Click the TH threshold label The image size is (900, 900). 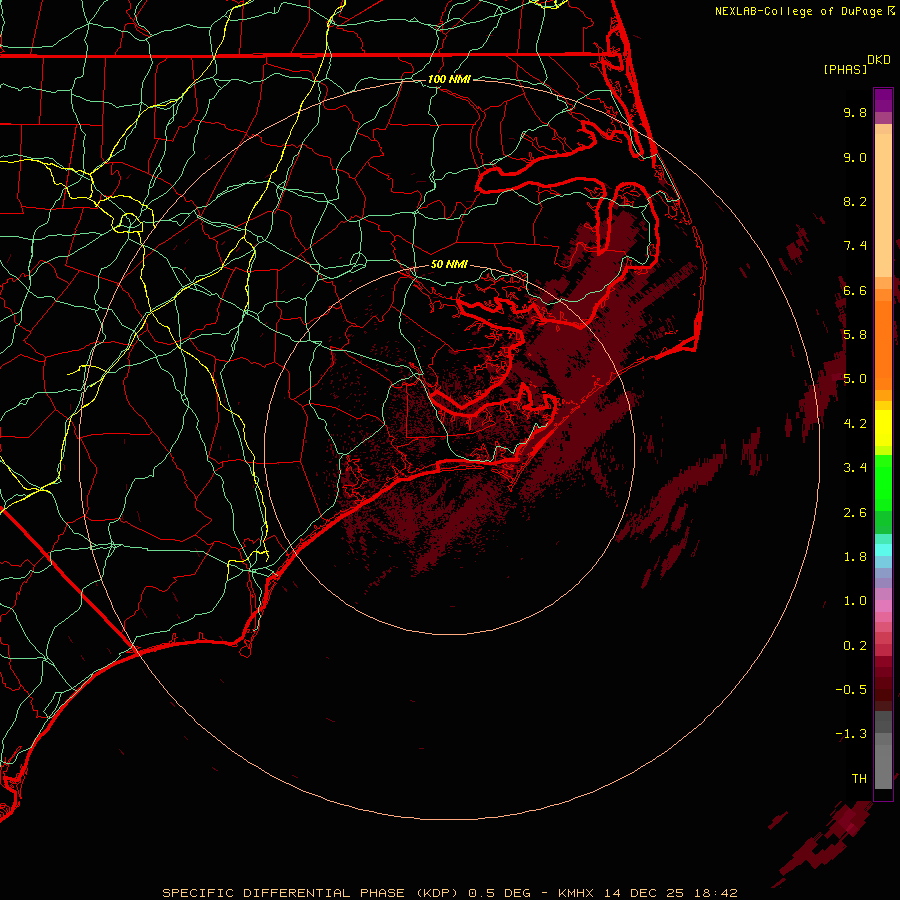(859, 779)
